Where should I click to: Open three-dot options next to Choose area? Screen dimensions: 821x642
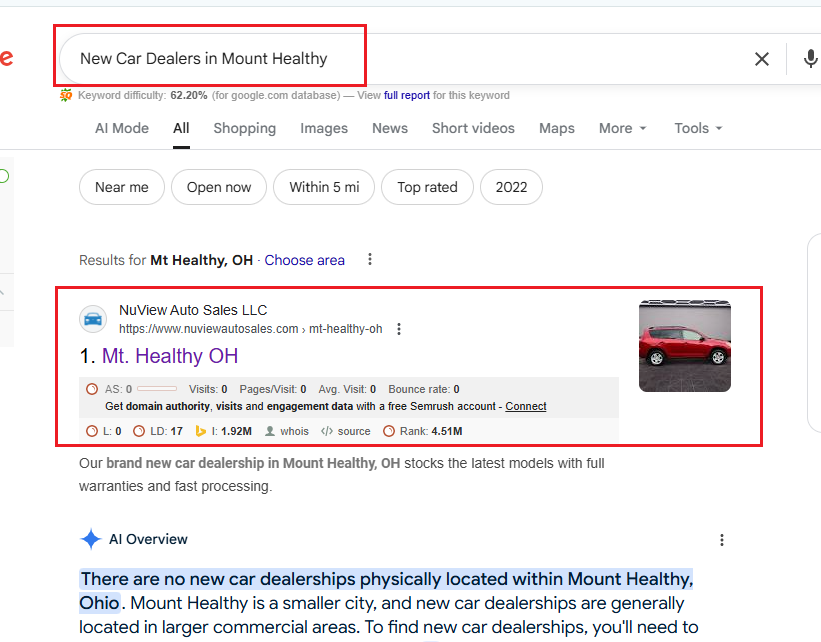coord(370,260)
